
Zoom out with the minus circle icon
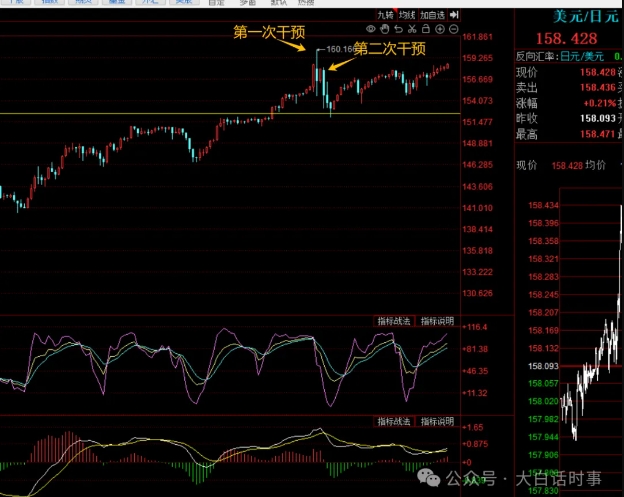tap(454, 29)
